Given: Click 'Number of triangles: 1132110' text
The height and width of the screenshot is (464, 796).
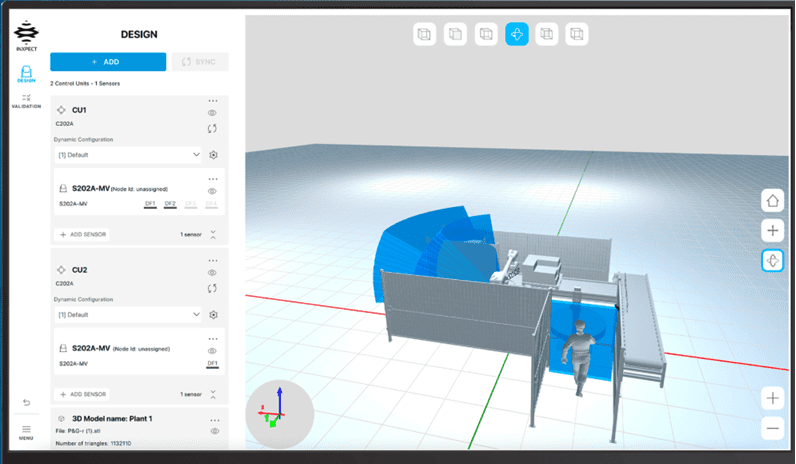Looking at the screenshot, I should (93, 443).
